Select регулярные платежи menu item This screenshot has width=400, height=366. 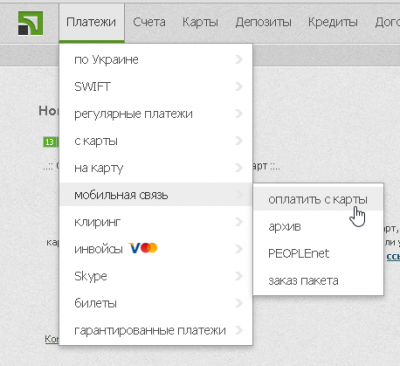pos(156,114)
